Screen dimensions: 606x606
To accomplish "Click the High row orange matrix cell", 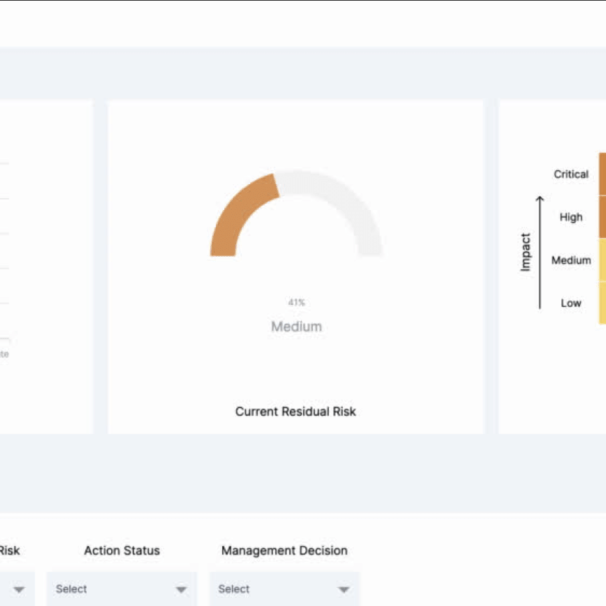I will tap(603, 217).
